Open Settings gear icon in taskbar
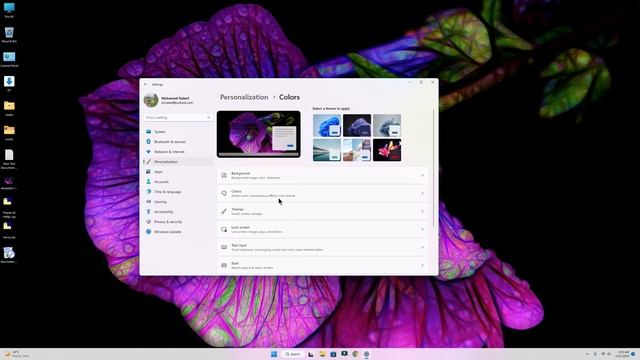Screen dimensions: 640x360 pyautogui.click(x=366, y=354)
